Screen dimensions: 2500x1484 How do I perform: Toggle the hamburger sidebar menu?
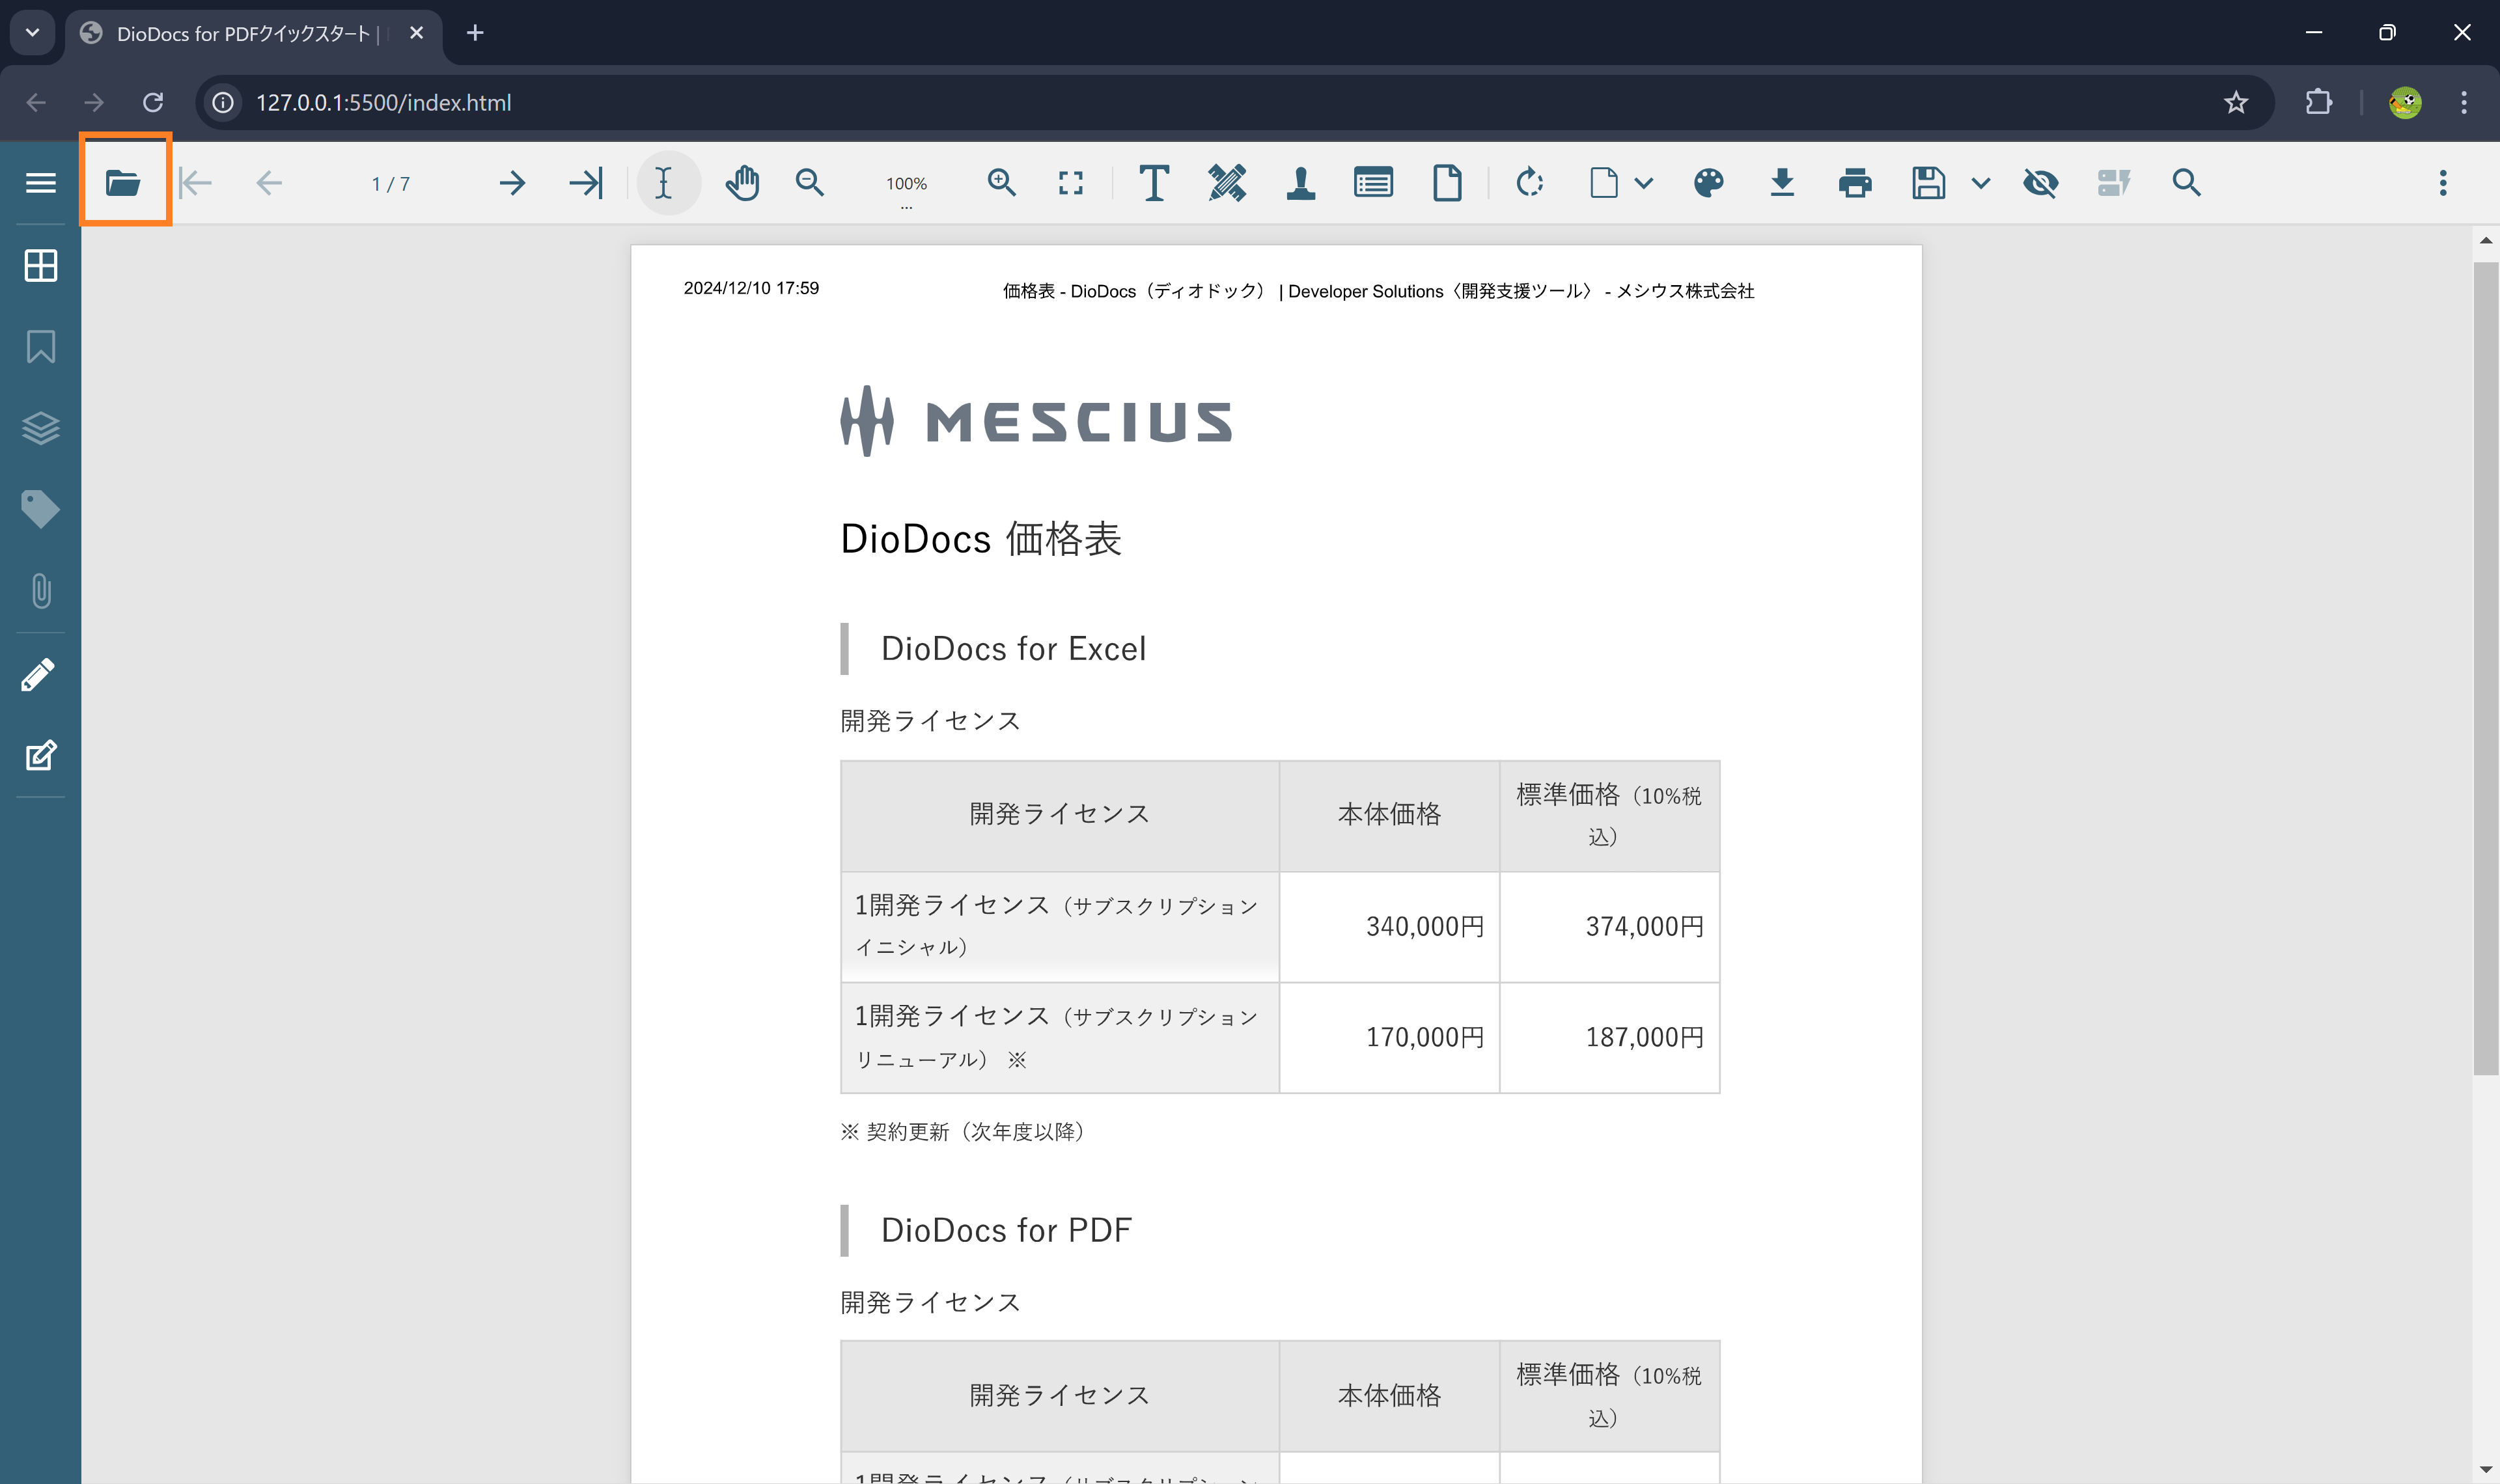(40, 183)
